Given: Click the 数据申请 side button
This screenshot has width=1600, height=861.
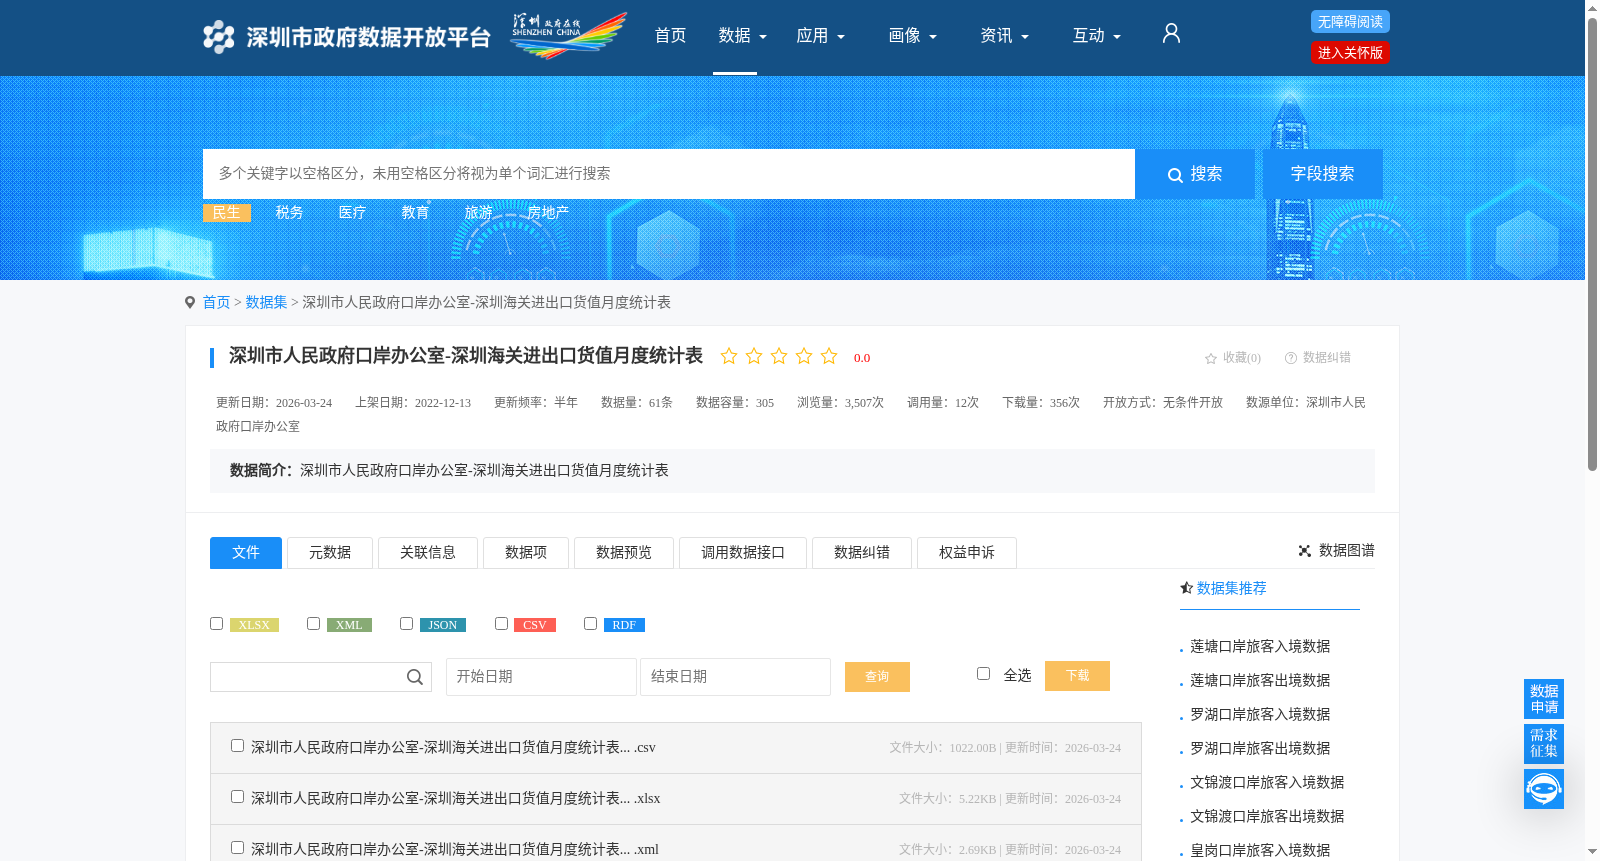Looking at the screenshot, I should 1544,699.
